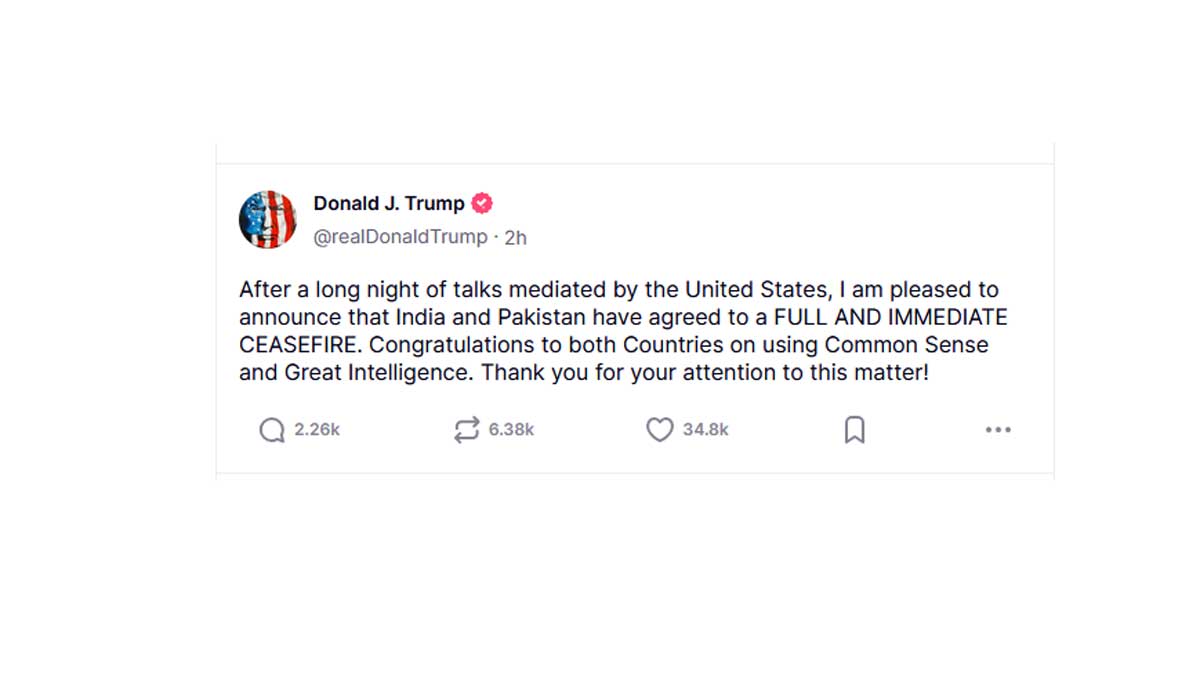This screenshot has width=1200, height=677.
Task: Open the 2h timestamp permalink
Action: click(x=515, y=237)
